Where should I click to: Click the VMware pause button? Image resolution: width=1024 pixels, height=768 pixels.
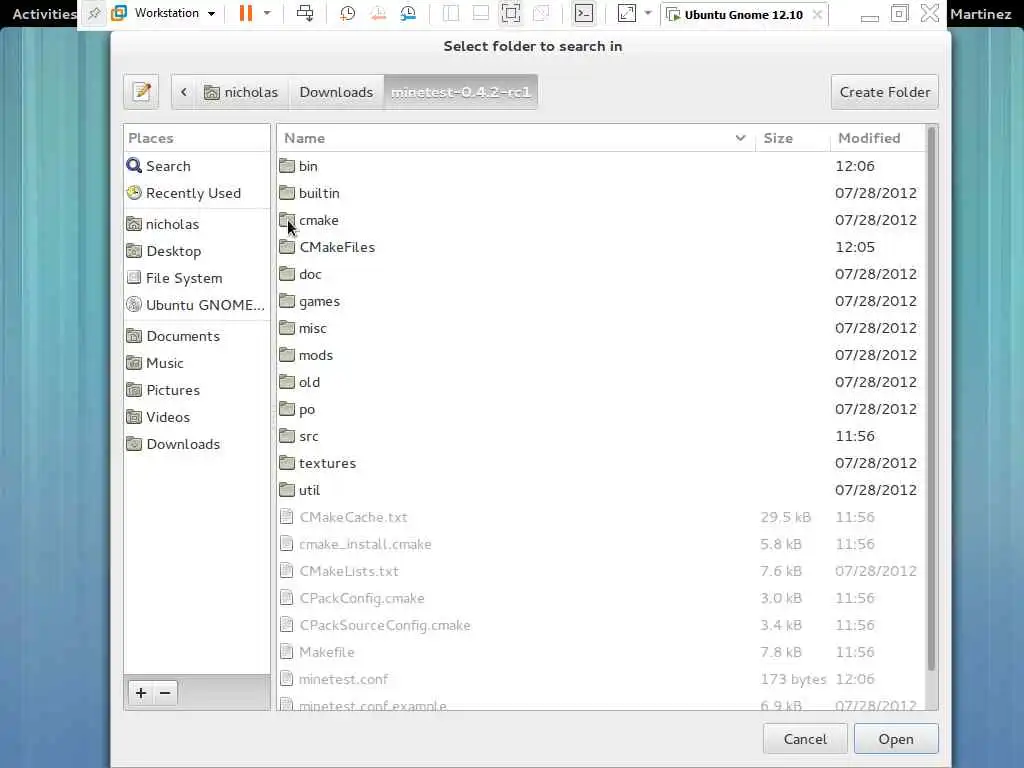pyautogui.click(x=246, y=13)
